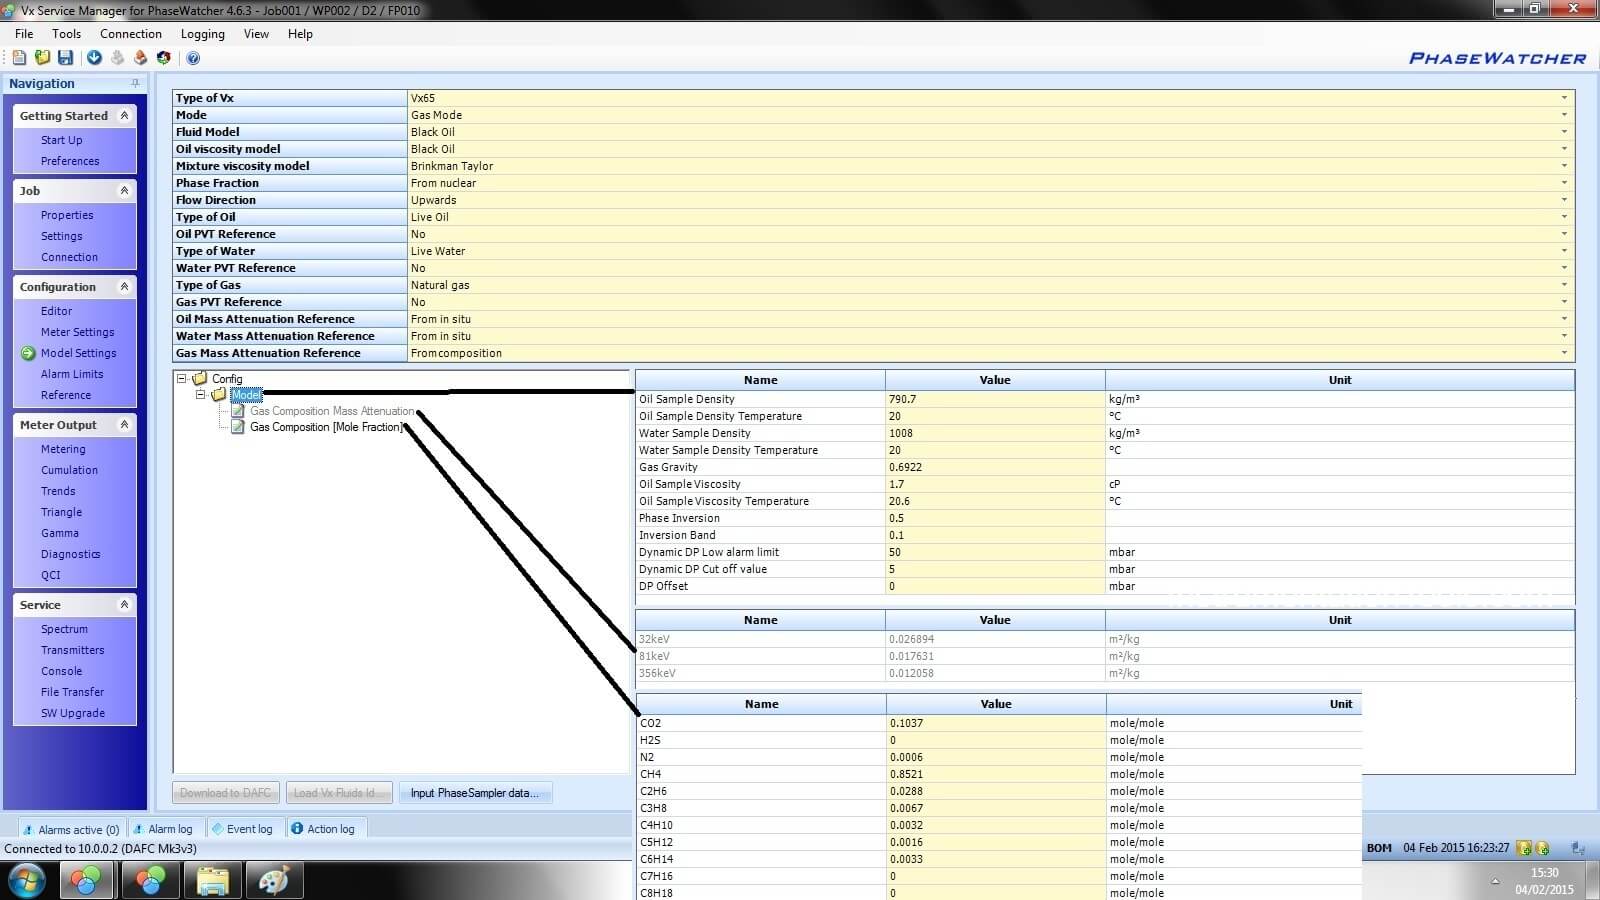Click the blue download arrow toolbar icon
The width and height of the screenshot is (1600, 900).
coord(94,58)
